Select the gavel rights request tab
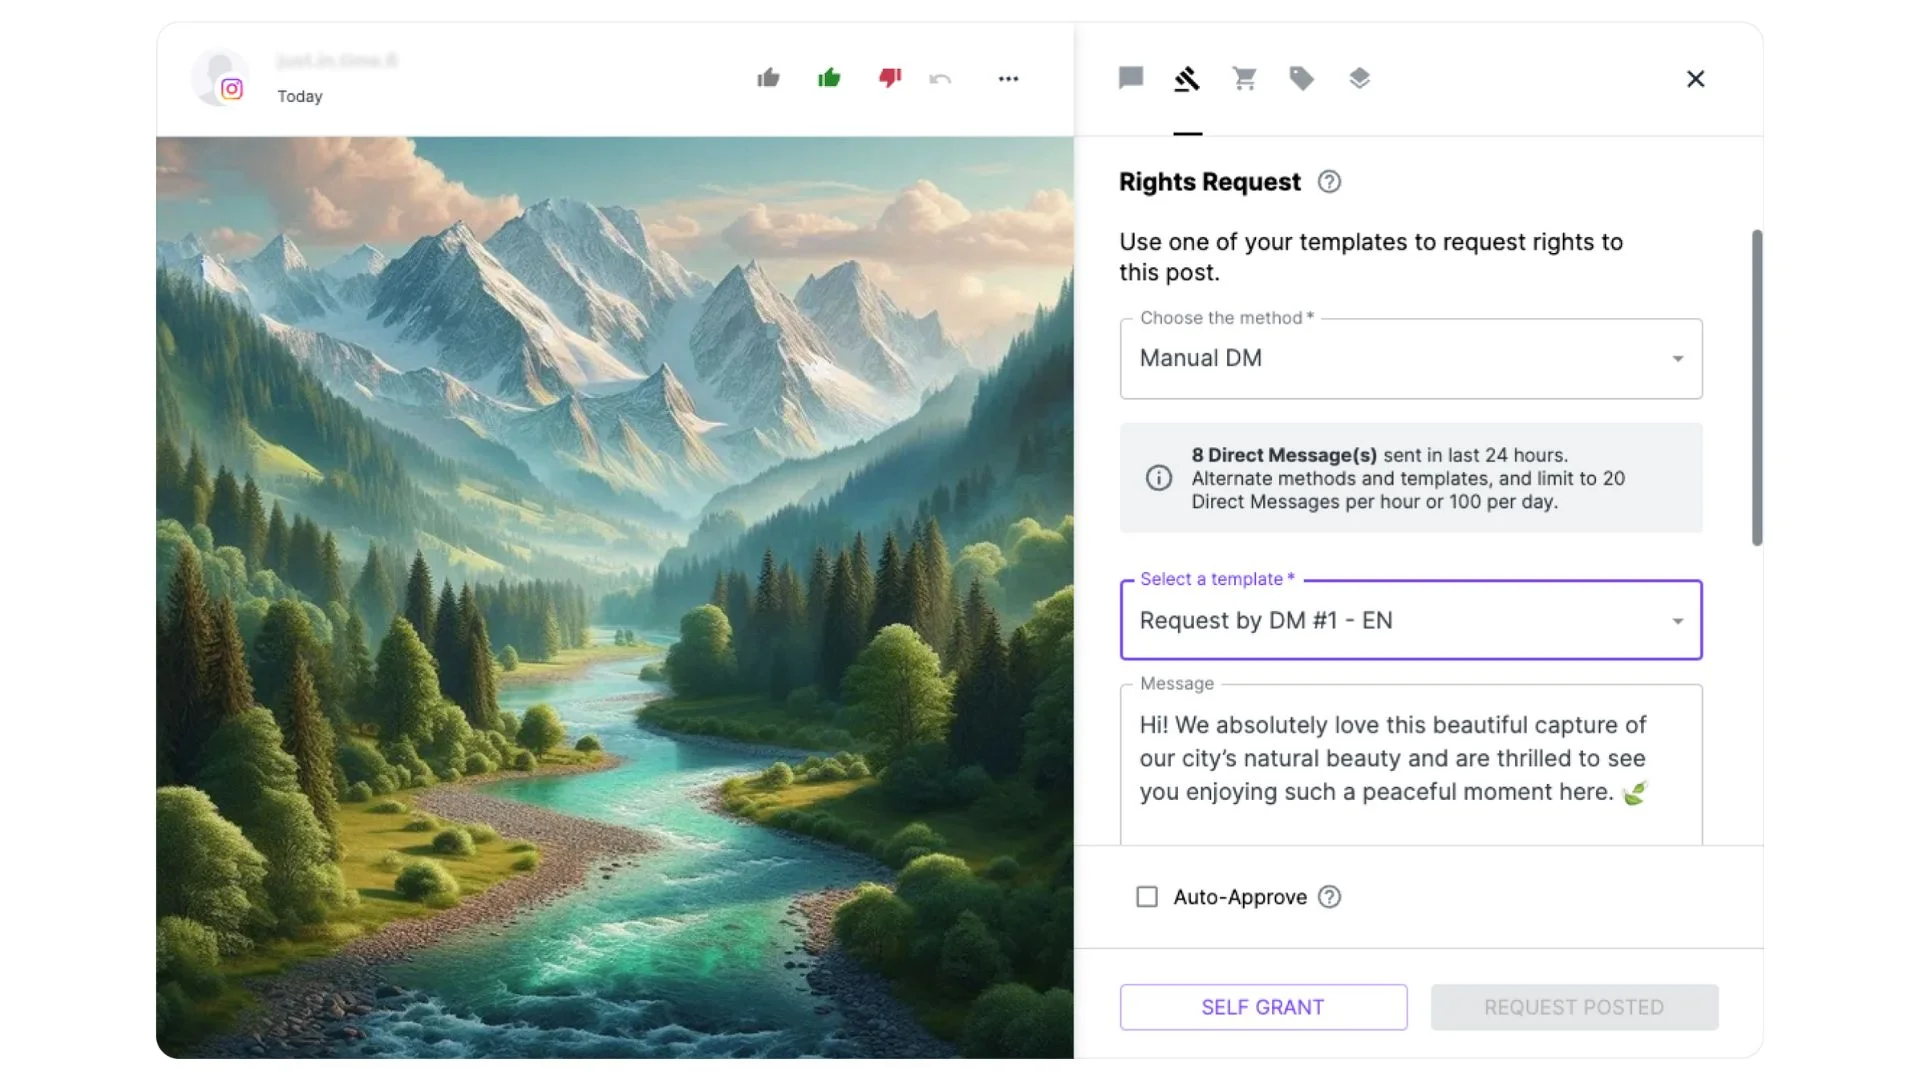Viewport: 1920px width, 1080px height. [1187, 79]
